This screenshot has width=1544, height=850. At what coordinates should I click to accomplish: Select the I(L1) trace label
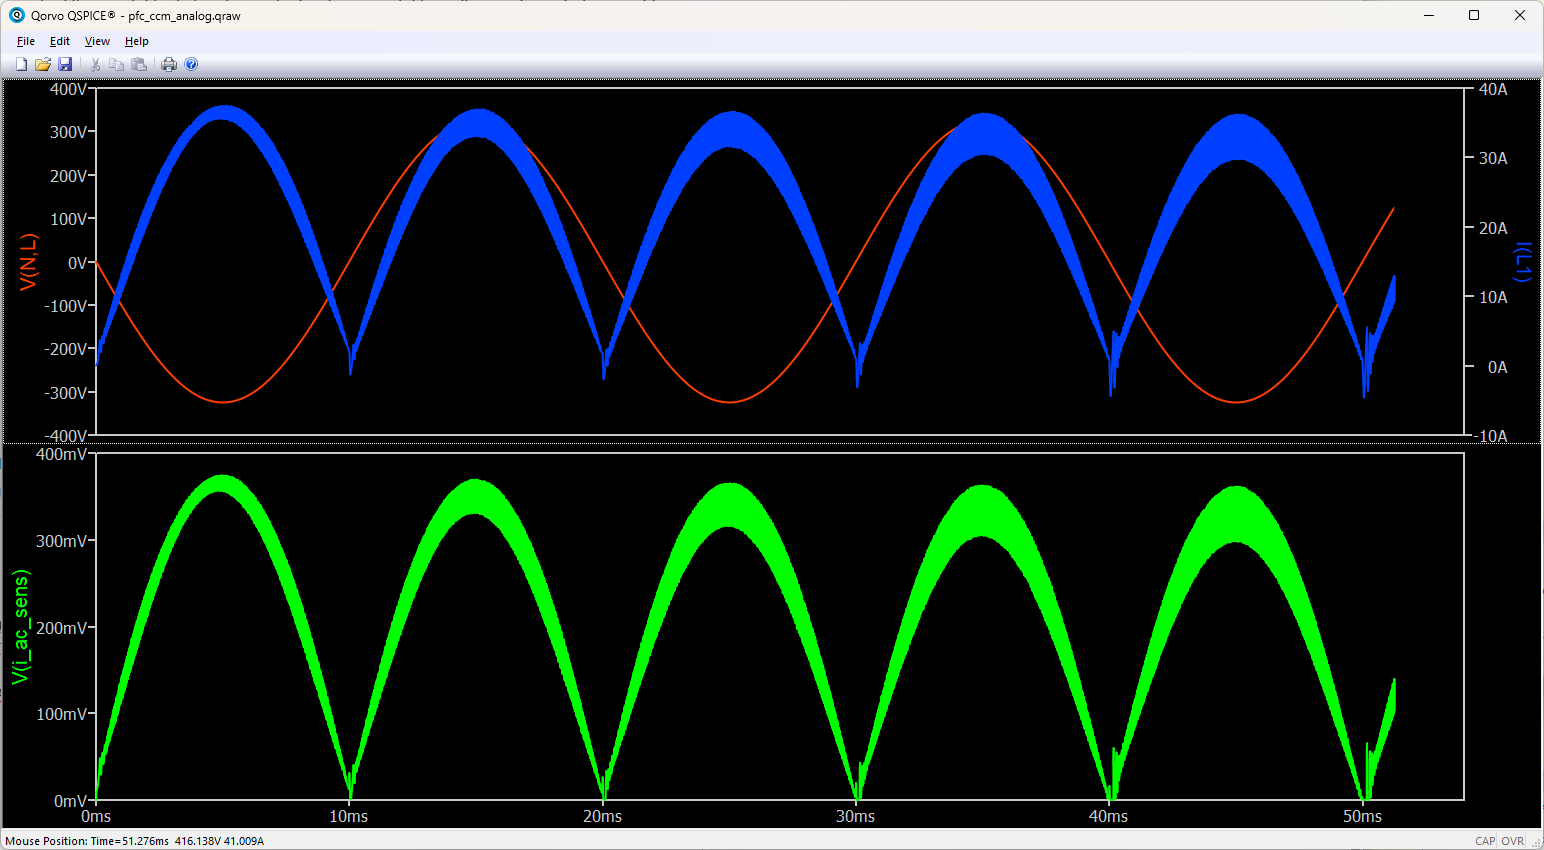1522,262
